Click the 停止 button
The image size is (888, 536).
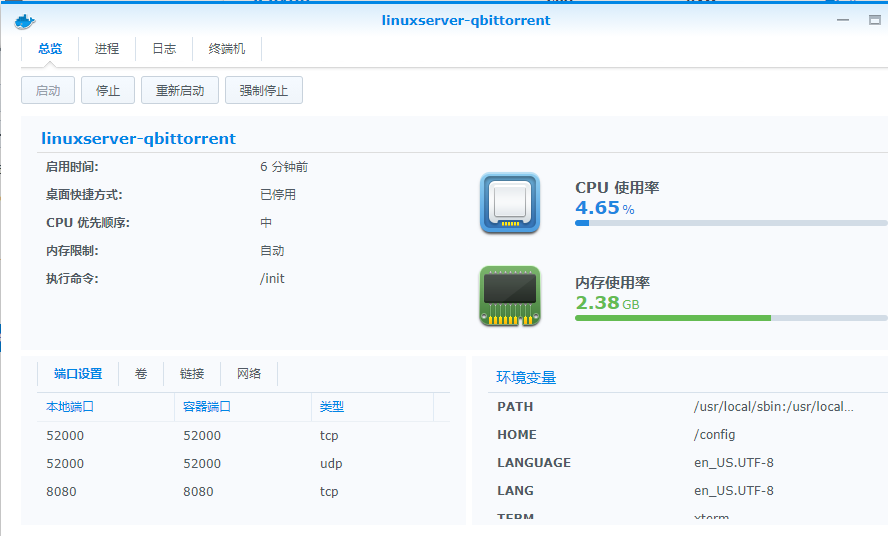pos(108,90)
